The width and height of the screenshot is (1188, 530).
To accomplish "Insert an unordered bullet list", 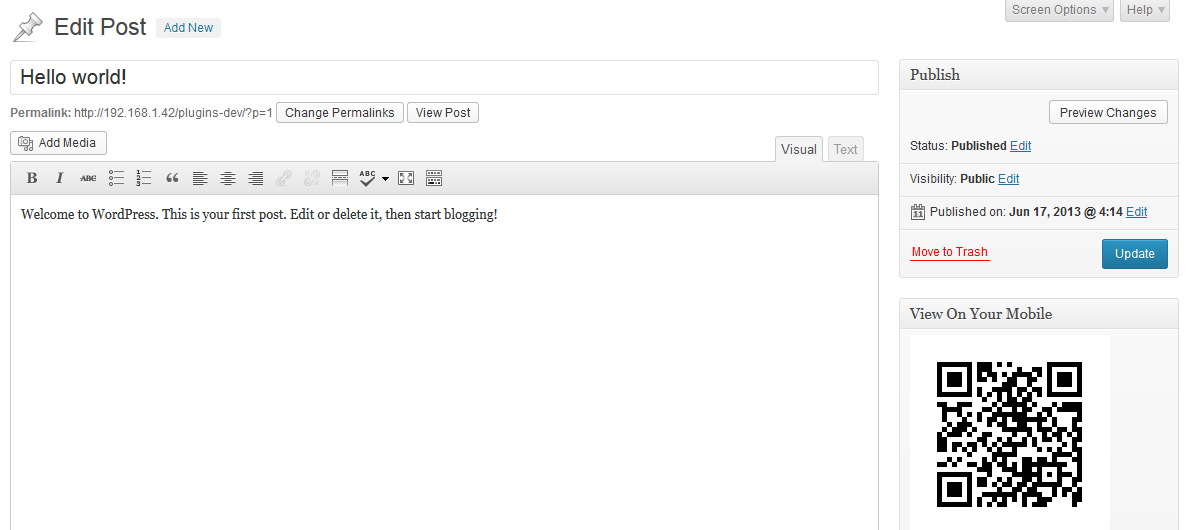I will pyautogui.click(x=116, y=179).
